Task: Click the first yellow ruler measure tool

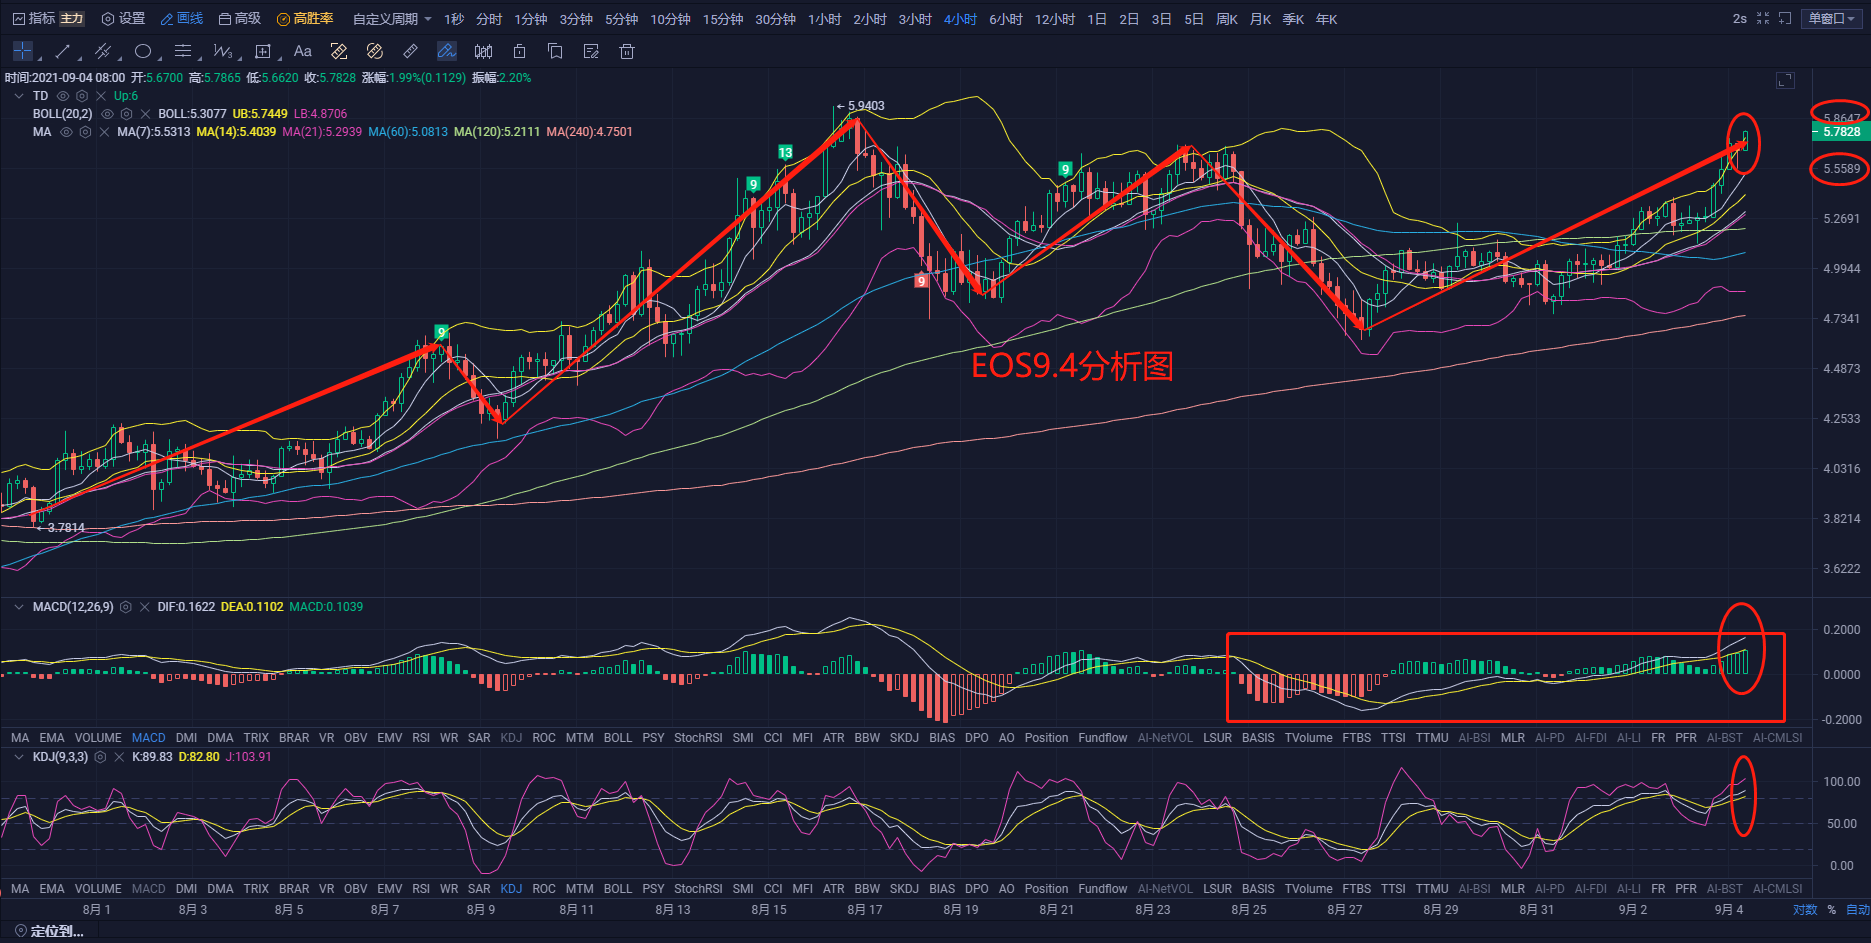Action: 339,51
